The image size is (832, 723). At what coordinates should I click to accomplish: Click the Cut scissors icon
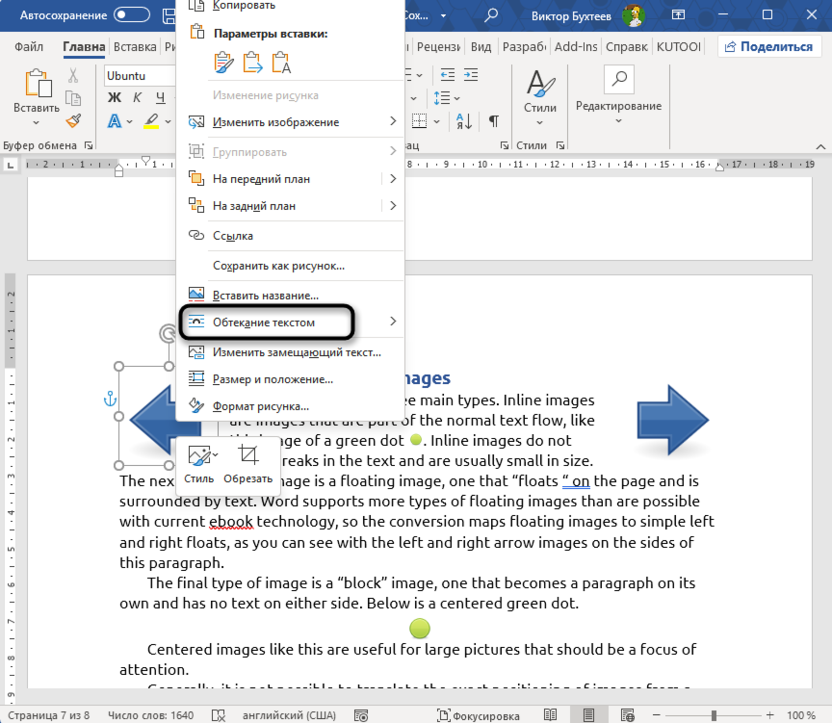(x=73, y=75)
